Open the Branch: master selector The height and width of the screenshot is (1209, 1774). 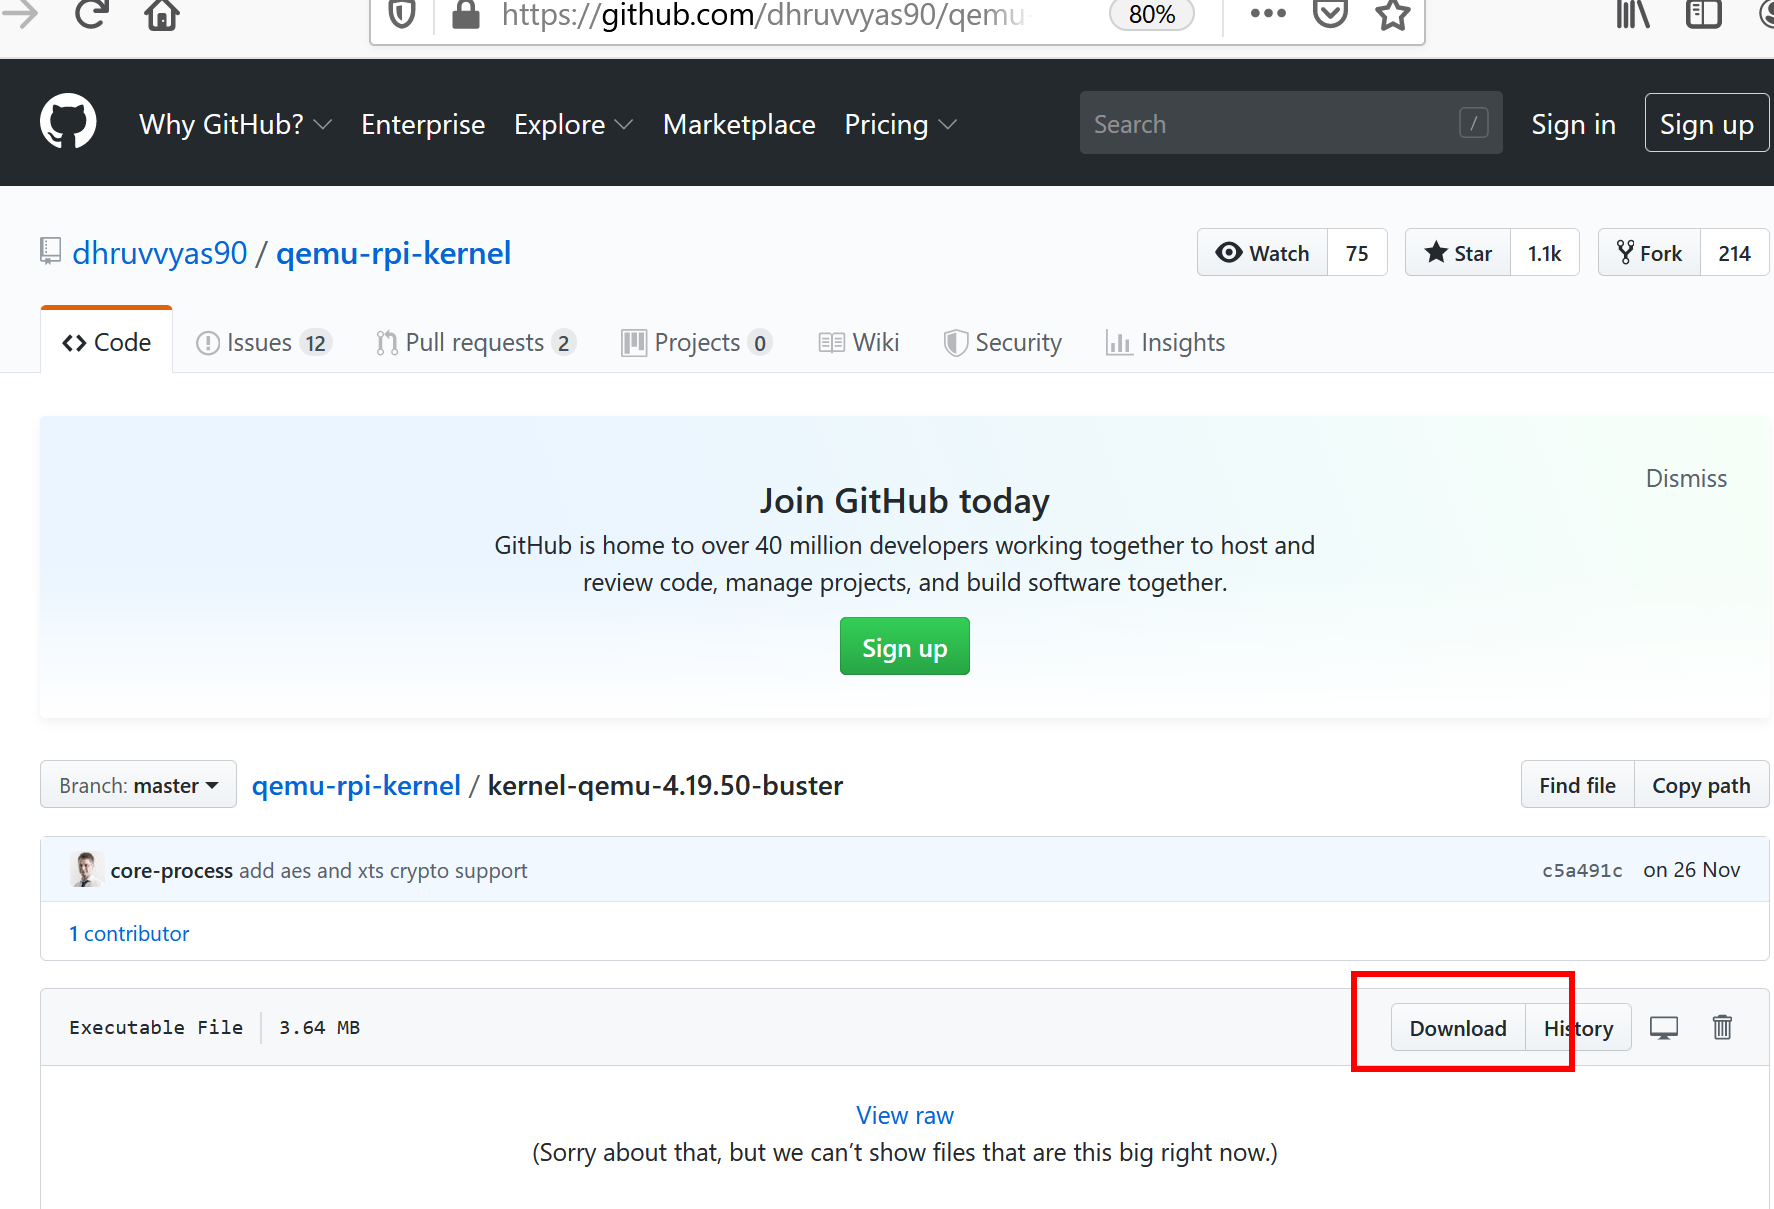click(138, 785)
